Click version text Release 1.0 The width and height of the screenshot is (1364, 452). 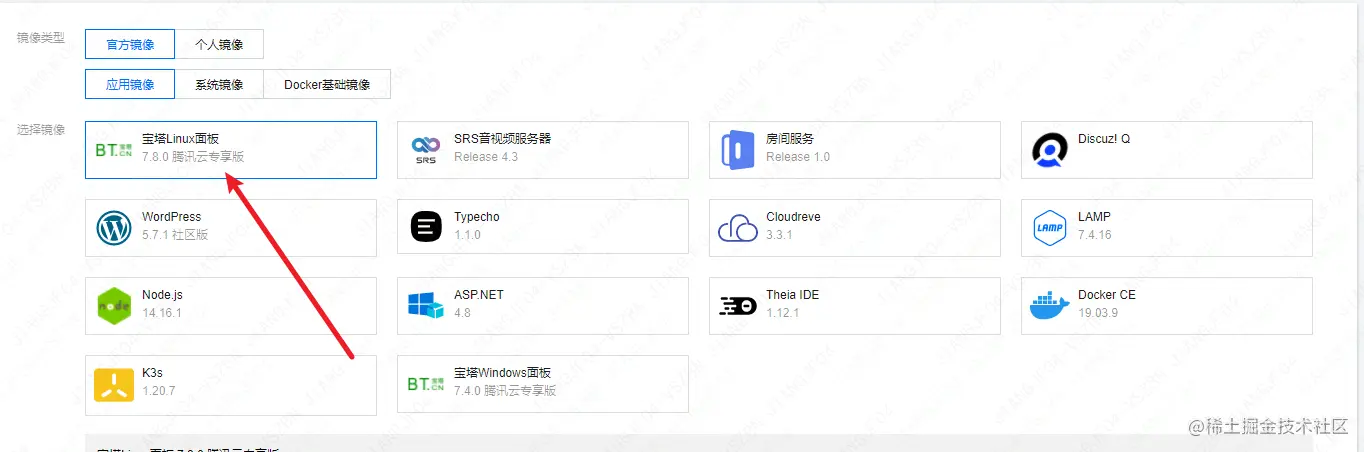(x=798, y=157)
